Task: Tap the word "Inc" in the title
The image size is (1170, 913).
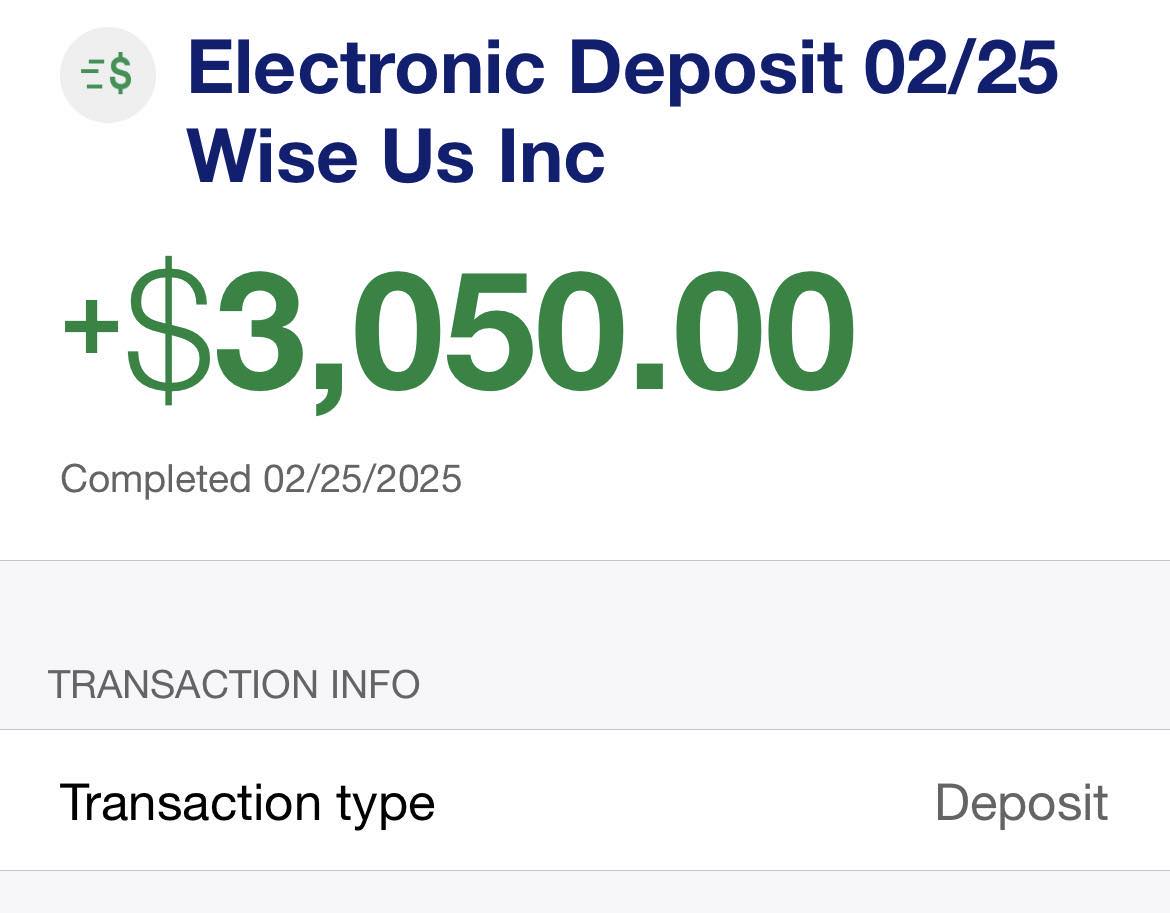Action: [553, 158]
